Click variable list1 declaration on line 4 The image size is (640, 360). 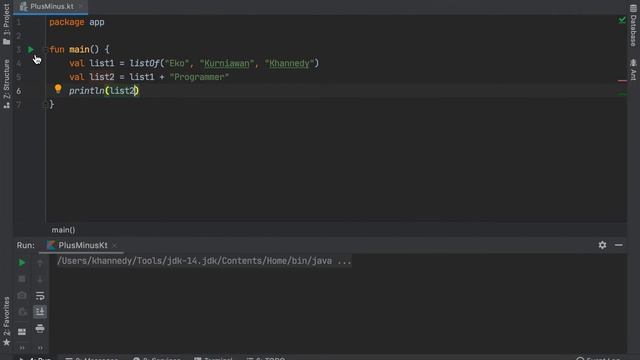click(102, 63)
